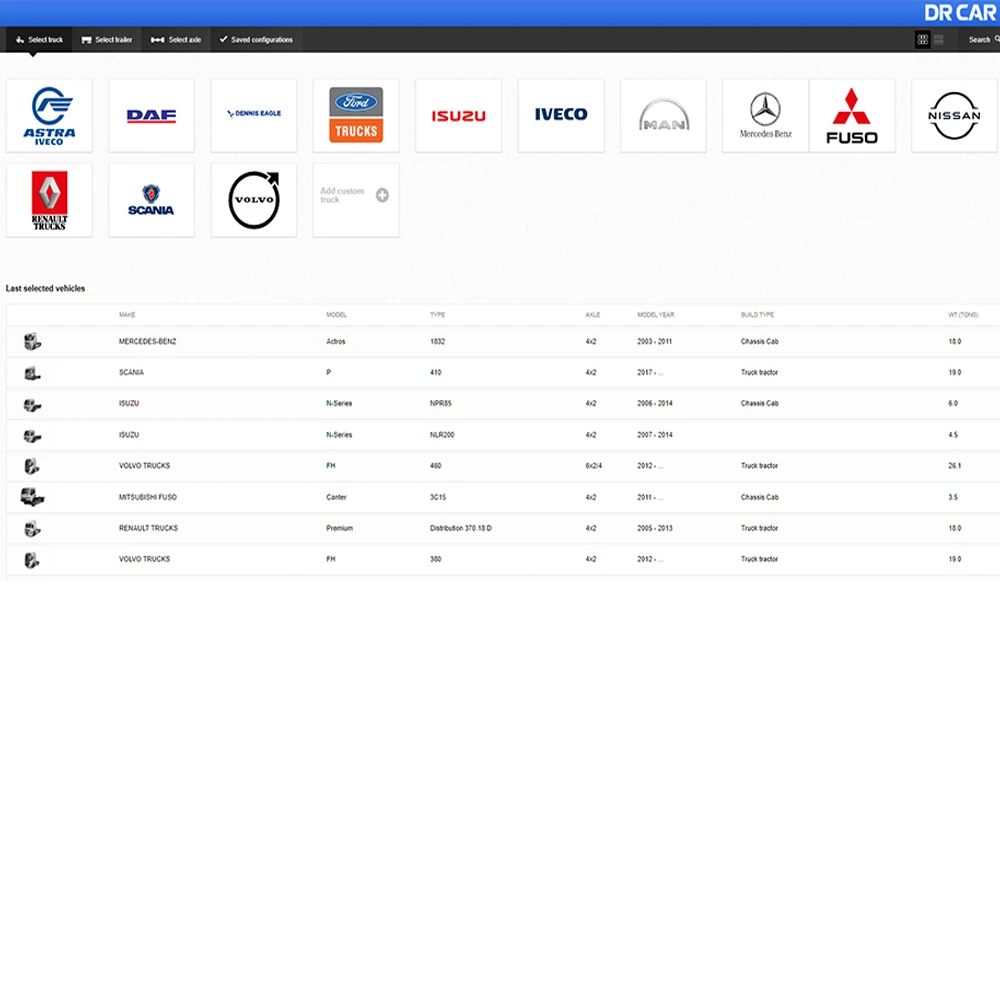Click the Add custom truck plus icon
This screenshot has width=1000, height=1000.
(x=382, y=195)
